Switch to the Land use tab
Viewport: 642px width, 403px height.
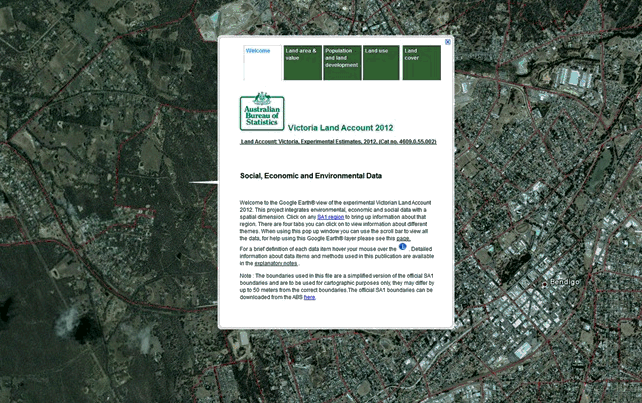tap(381, 62)
